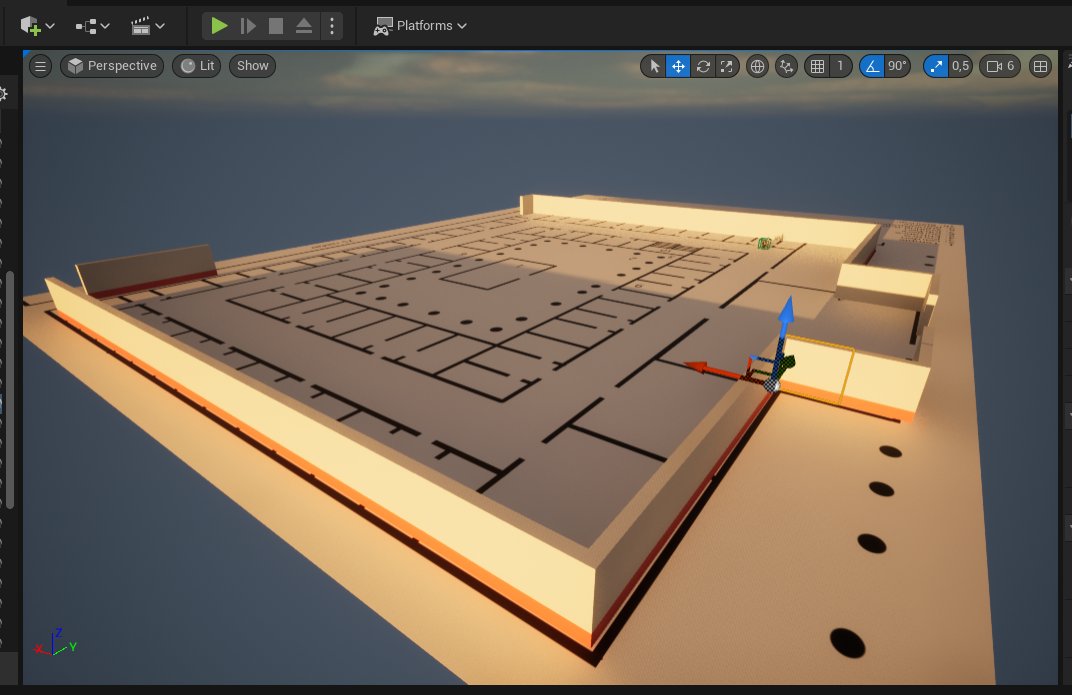This screenshot has height=695, width=1072.
Task: Toggle scale snapping icon
Action: pos(935,66)
